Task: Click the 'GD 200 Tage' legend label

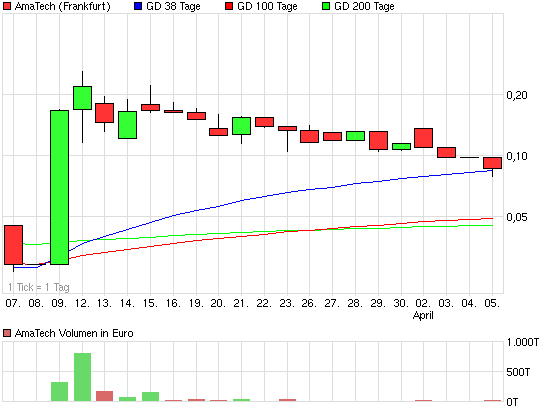Action: 364,6
